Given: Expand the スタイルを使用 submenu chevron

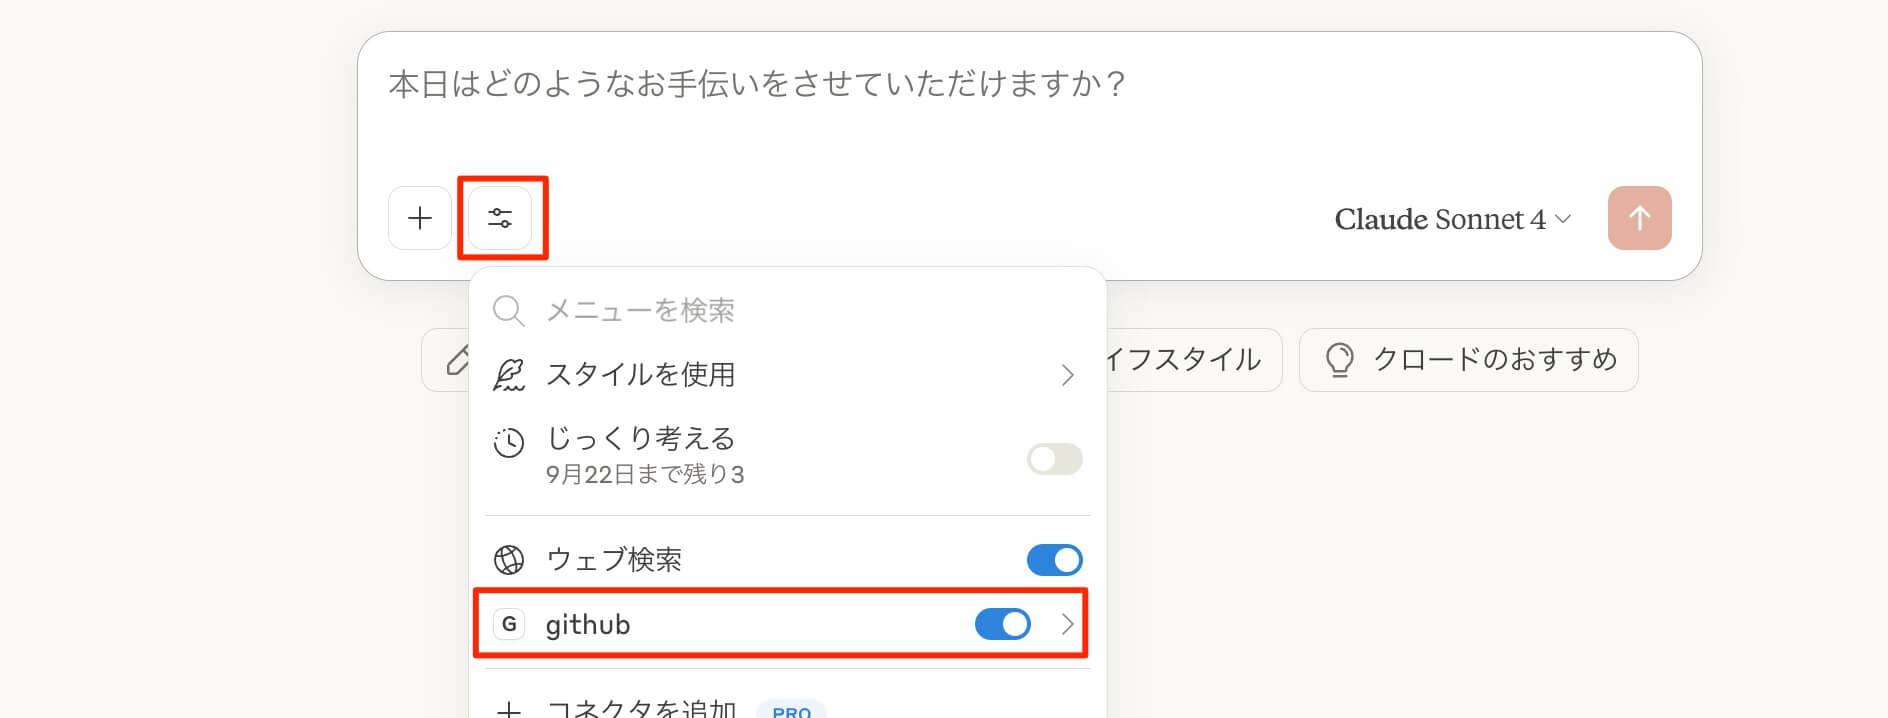Looking at the screenshot, I should (x=1067, y=375).
